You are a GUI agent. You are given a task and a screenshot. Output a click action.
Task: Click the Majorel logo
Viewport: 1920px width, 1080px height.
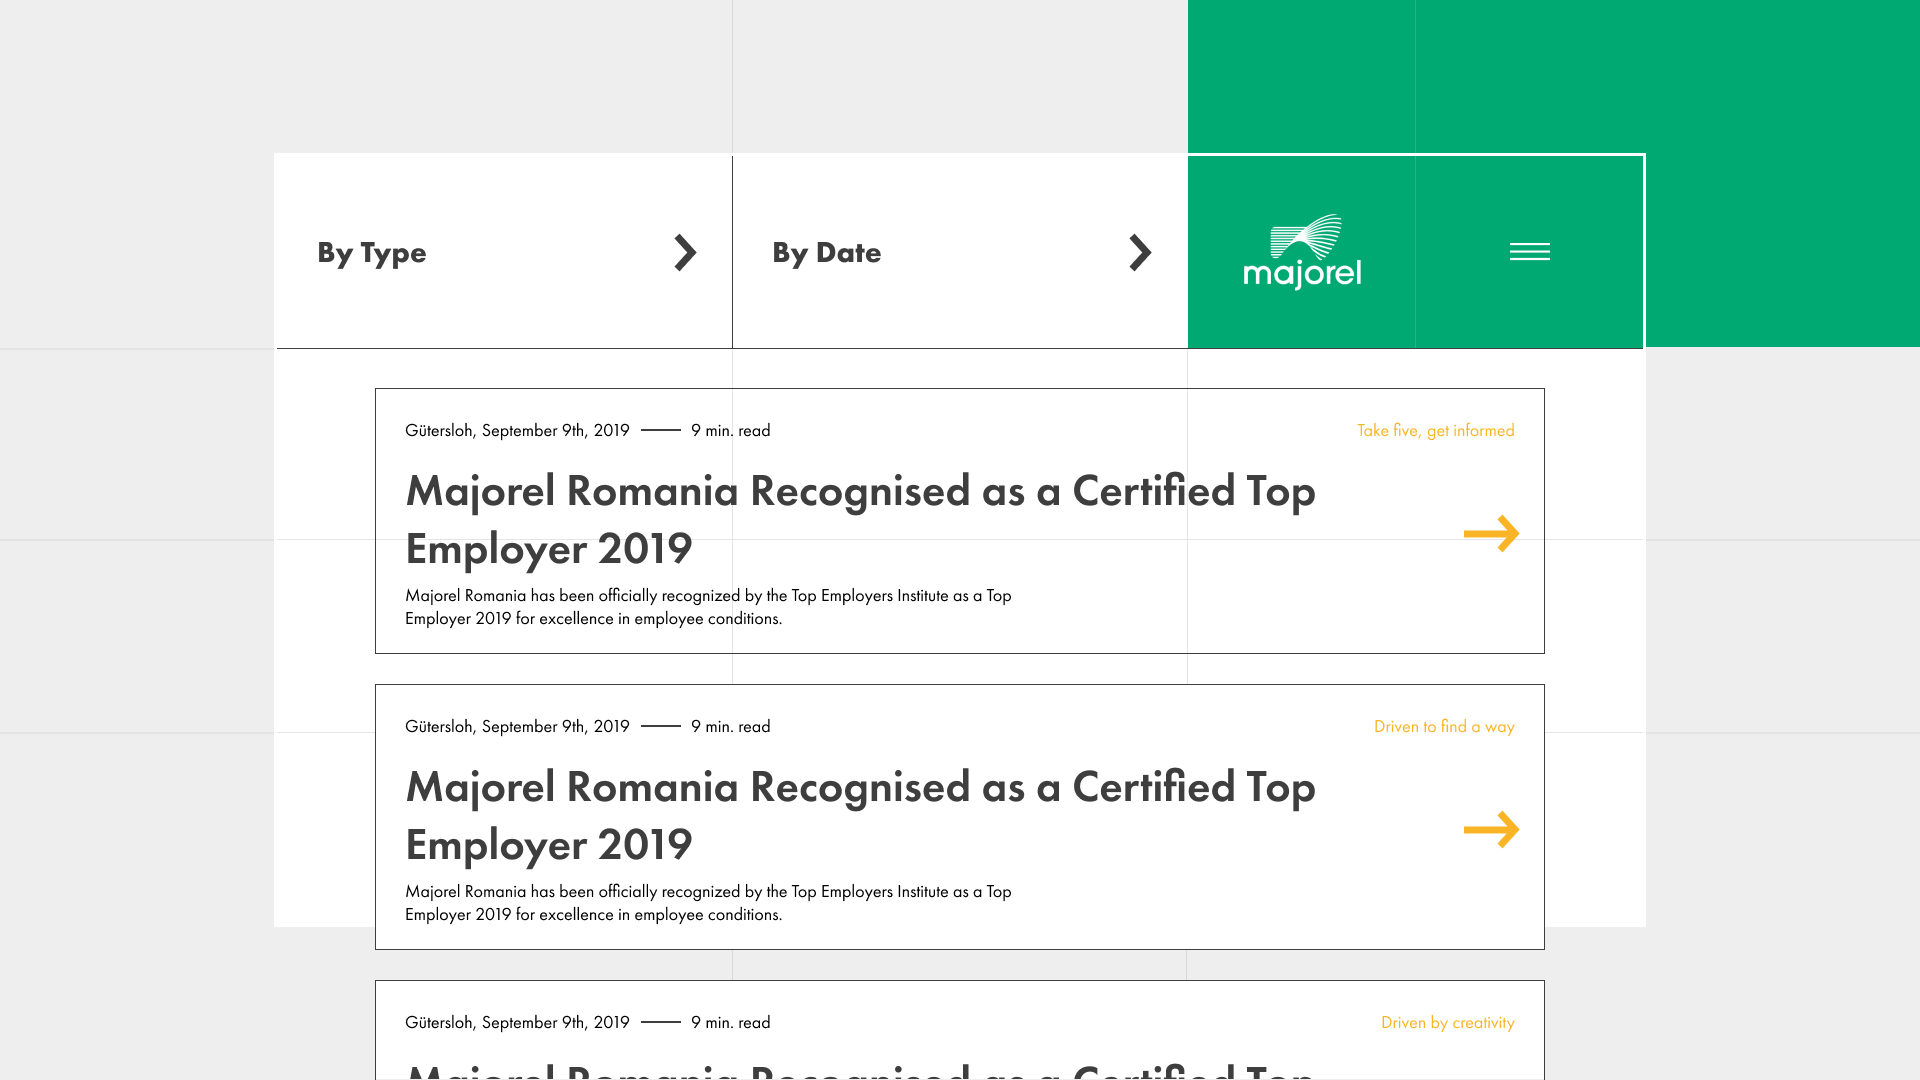point(1302,252)
